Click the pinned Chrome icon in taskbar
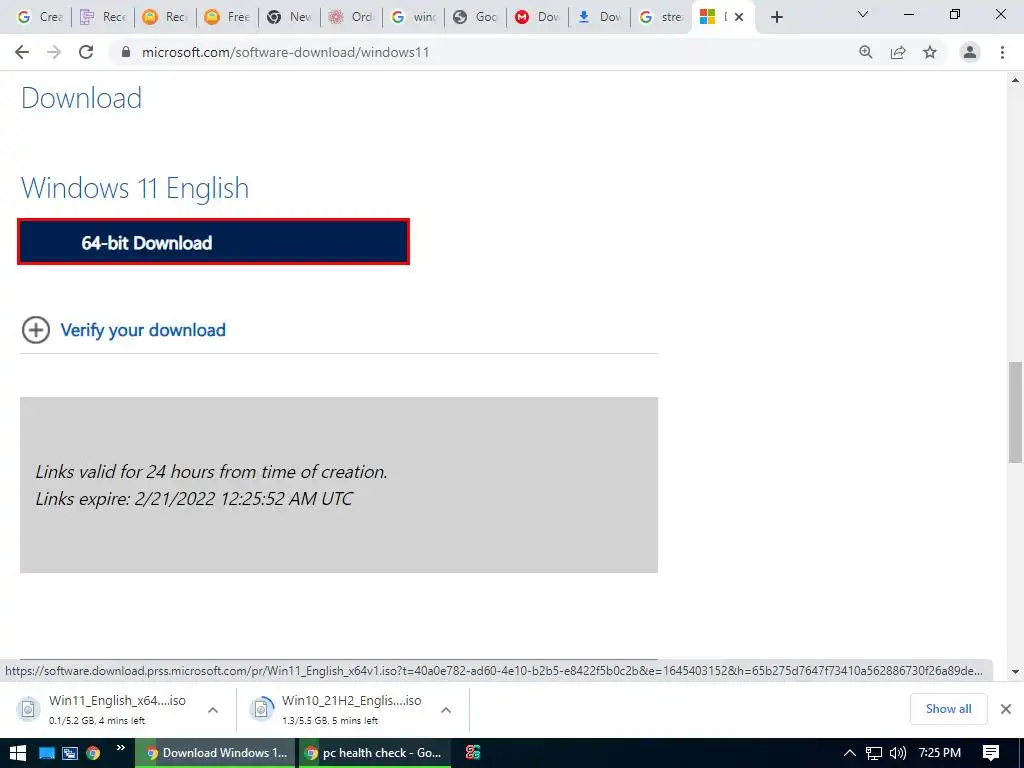Image resolution: width=1024 pixels, height=768 pixels. point(93,753)
